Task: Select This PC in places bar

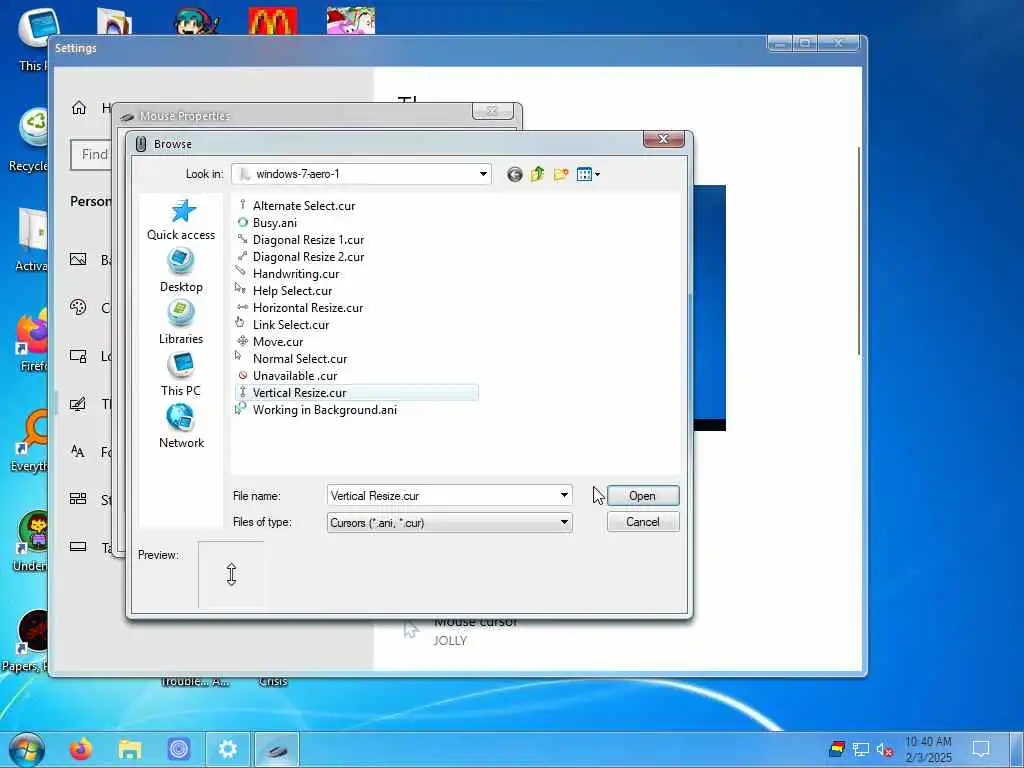Action: point(181,375)
